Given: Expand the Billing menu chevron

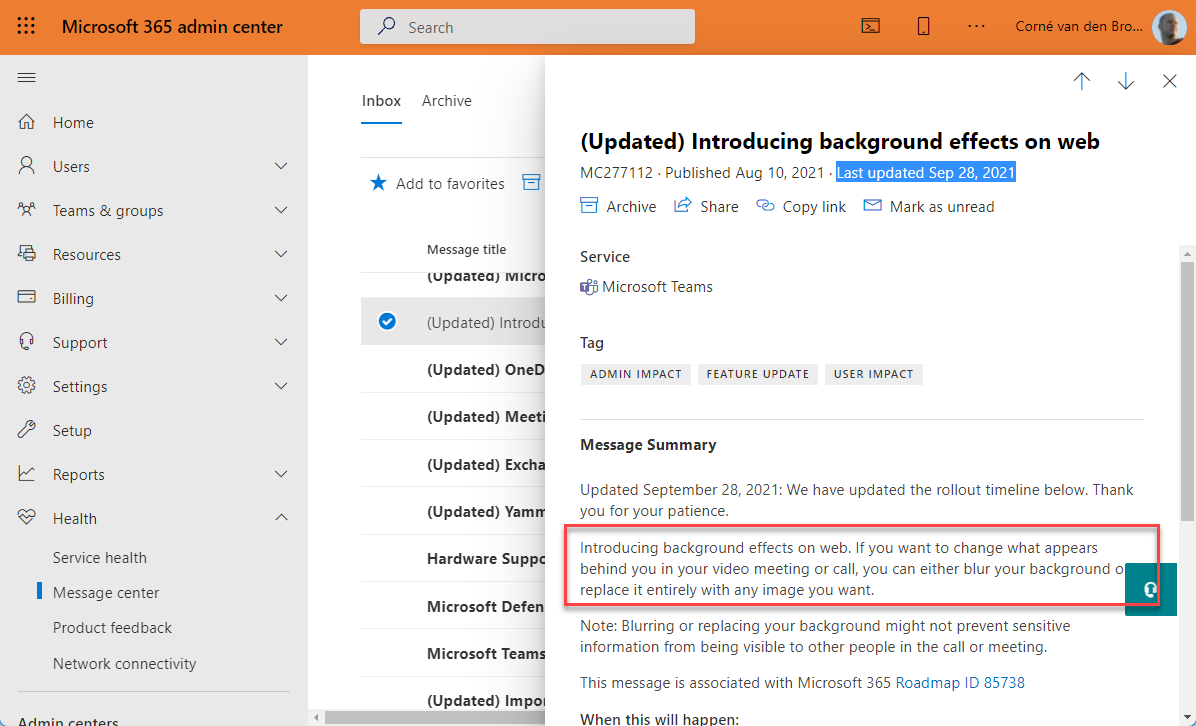Looking at the screenshot, I should pyautogui.click(x=281, y=298).
